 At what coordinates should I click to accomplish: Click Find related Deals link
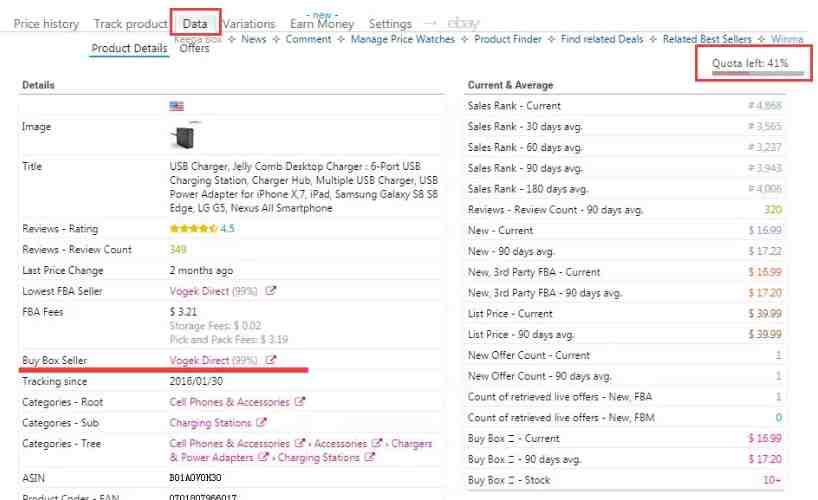(602, 39)
